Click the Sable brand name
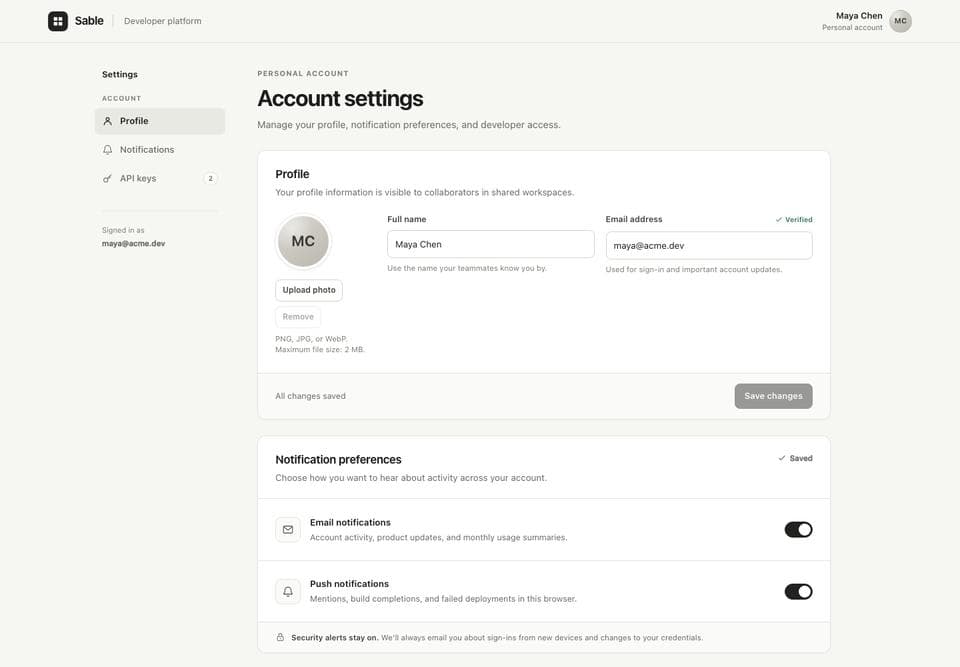 tap(89, 21)
